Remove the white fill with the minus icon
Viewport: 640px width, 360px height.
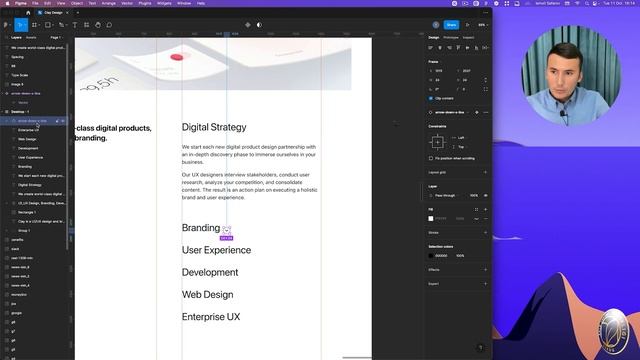[x=486, y=219]
